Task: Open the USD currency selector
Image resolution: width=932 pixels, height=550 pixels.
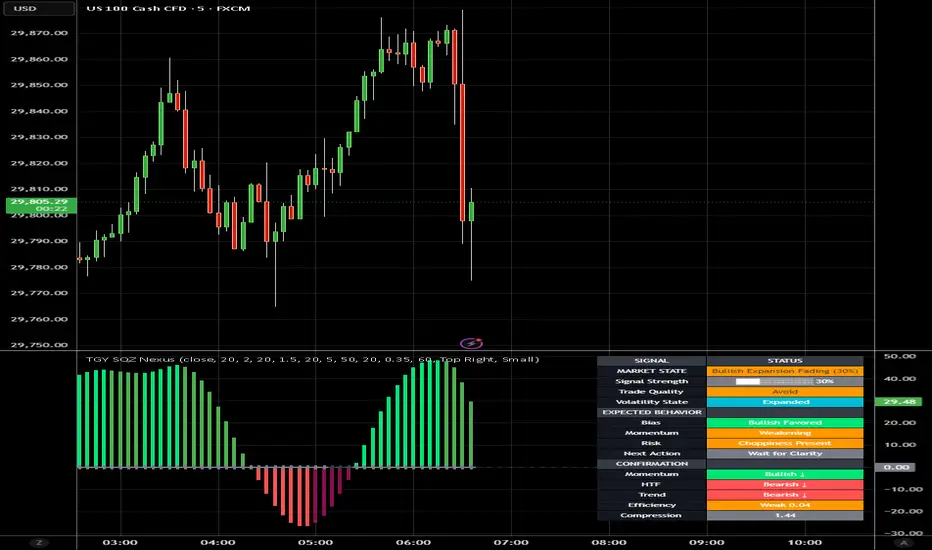Action: coord(38,8)
